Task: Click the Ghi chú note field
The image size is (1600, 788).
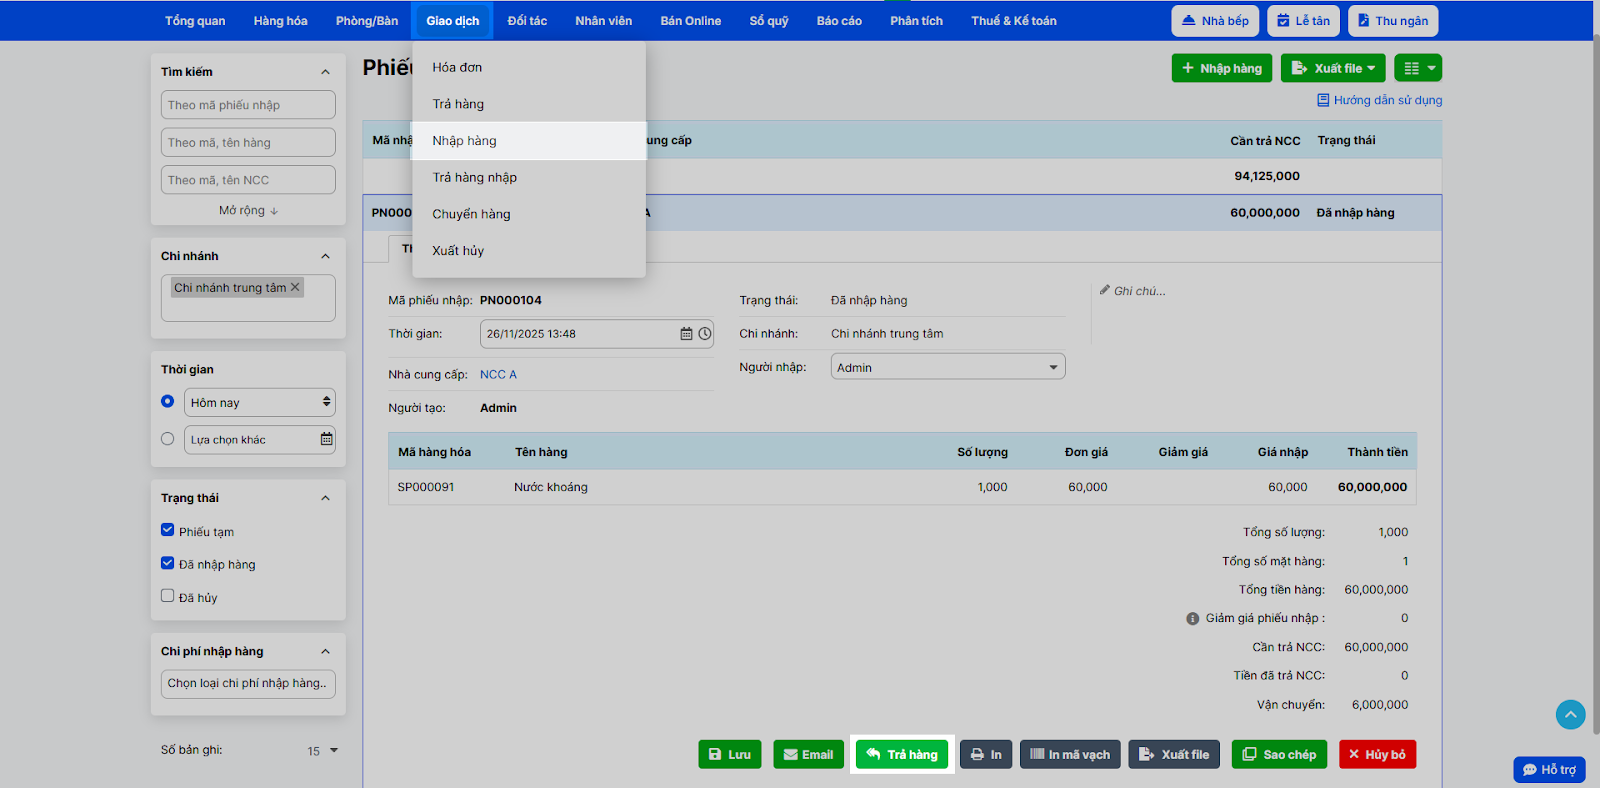Action: tap(1140, 291)
